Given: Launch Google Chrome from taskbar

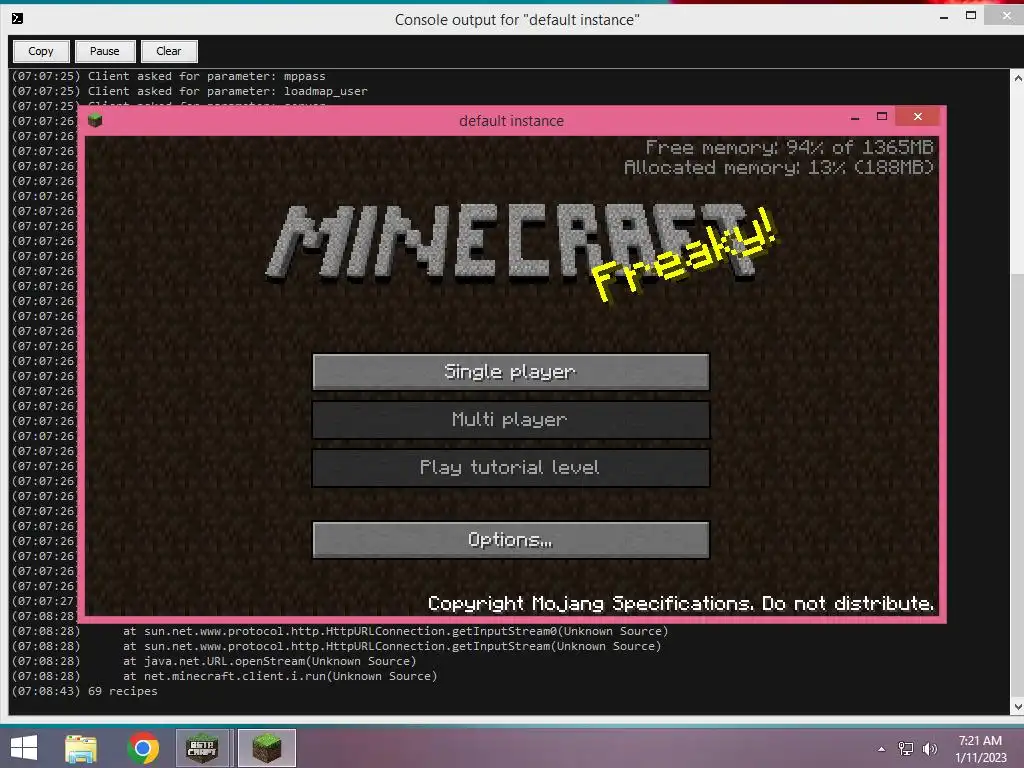Looking at the screenshot, I should (143, 748).
